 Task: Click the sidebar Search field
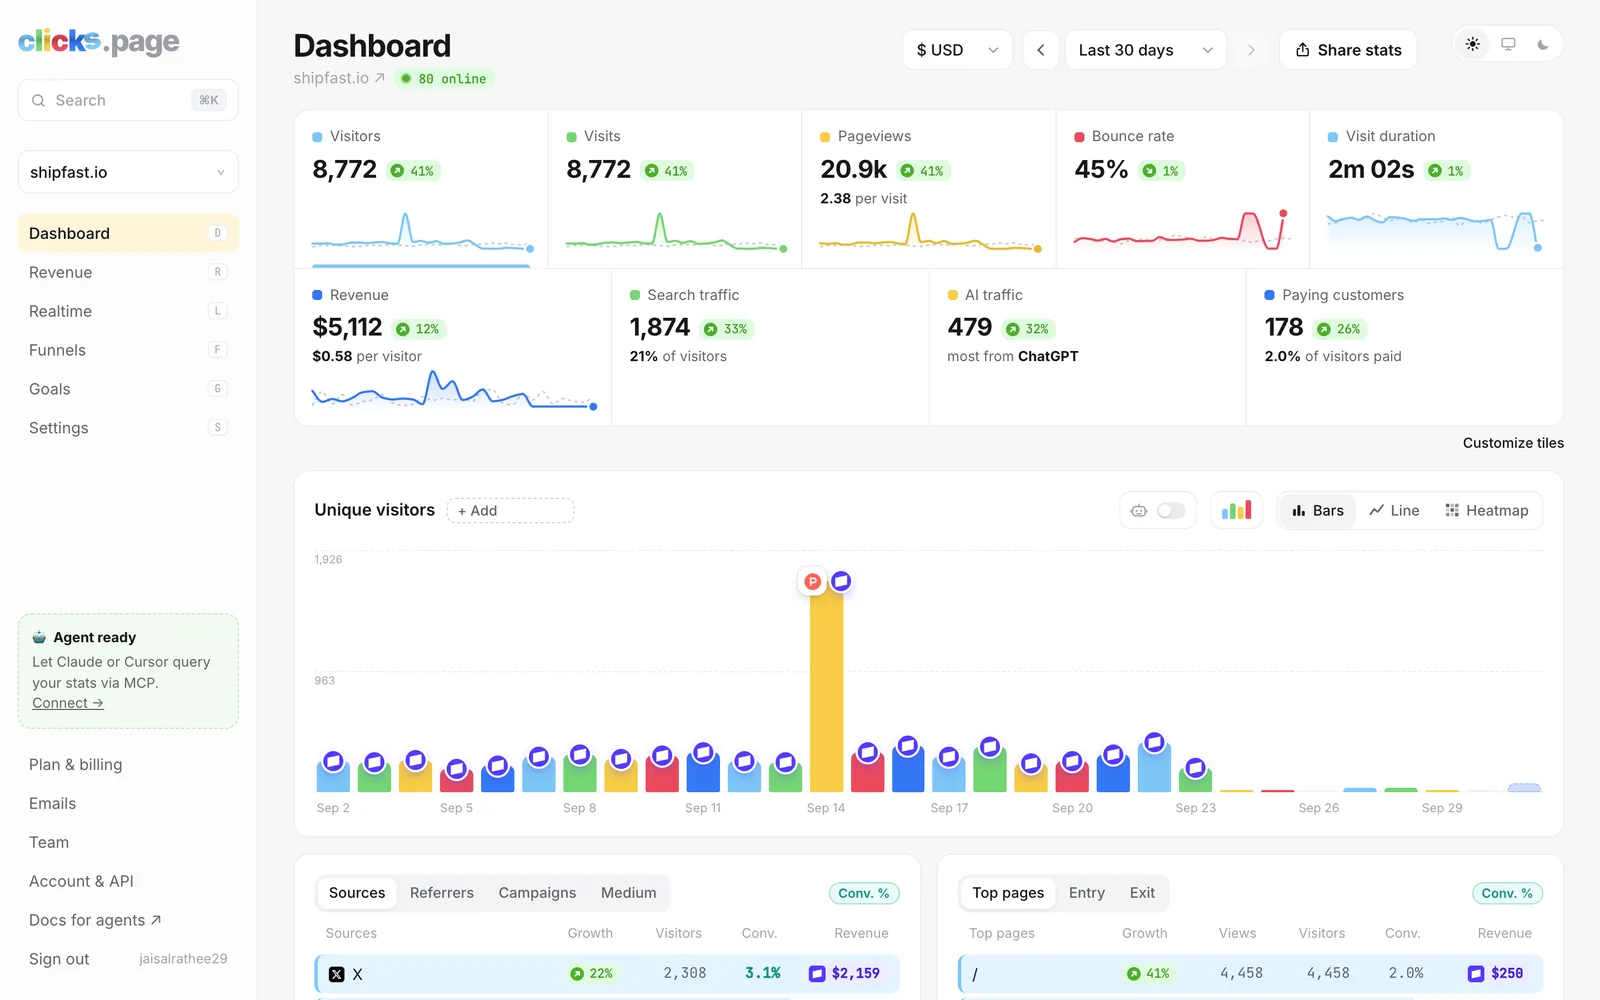[x=128, y=100]
